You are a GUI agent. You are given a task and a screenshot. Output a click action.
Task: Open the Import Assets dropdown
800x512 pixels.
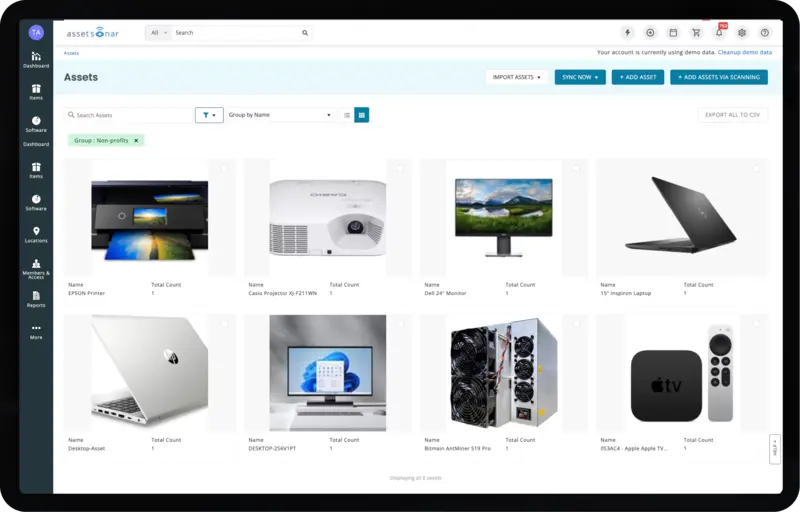[516, 77]
